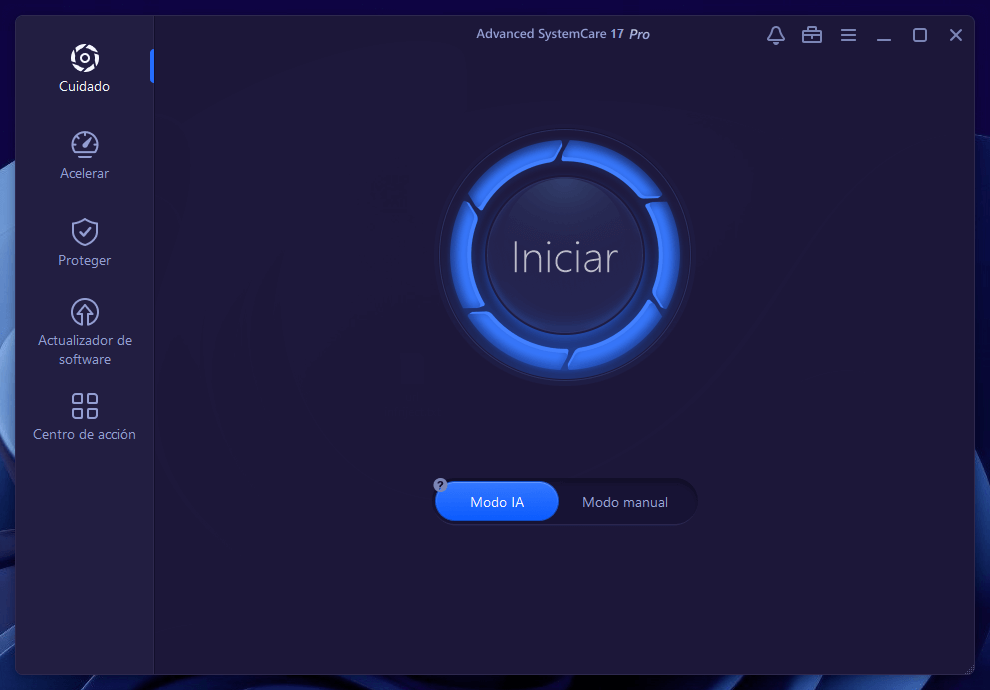Maximize the Advanced SystemCare window
This screenshot has width=990, height=690.
tap(920, 35)
